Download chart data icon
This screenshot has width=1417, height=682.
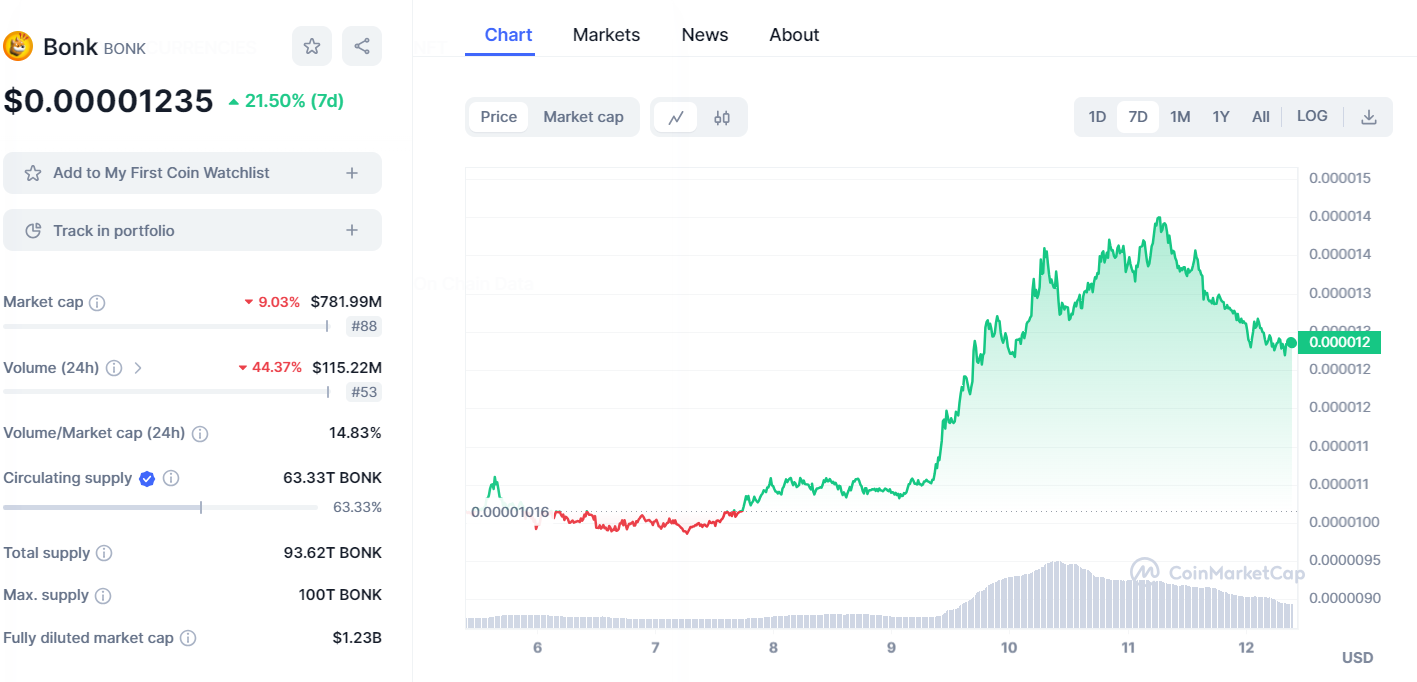pyautogui.click(x=1369, y=117)
